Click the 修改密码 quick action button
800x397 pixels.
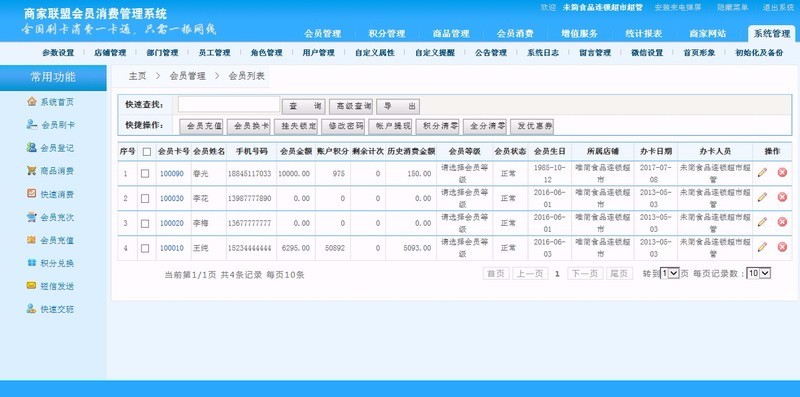(343, 127)
